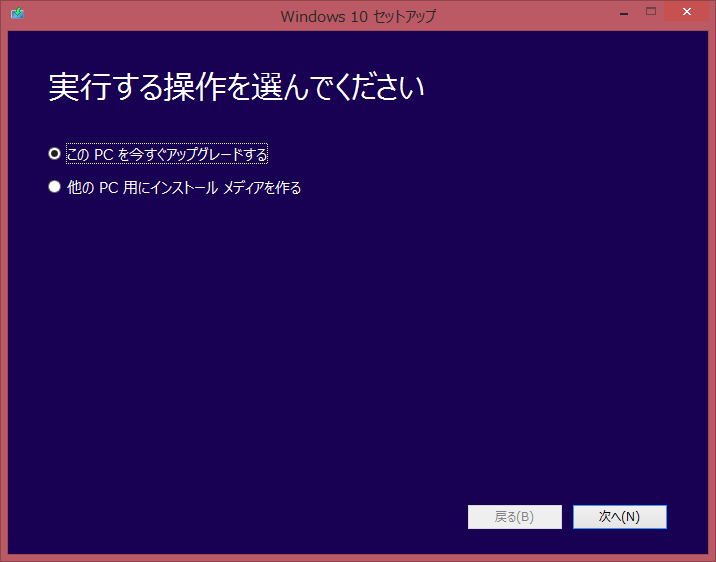The height and width of the screenshot is (562, 716).
Task: Click the 戻る(B) button
Action: tap(515, 517)
